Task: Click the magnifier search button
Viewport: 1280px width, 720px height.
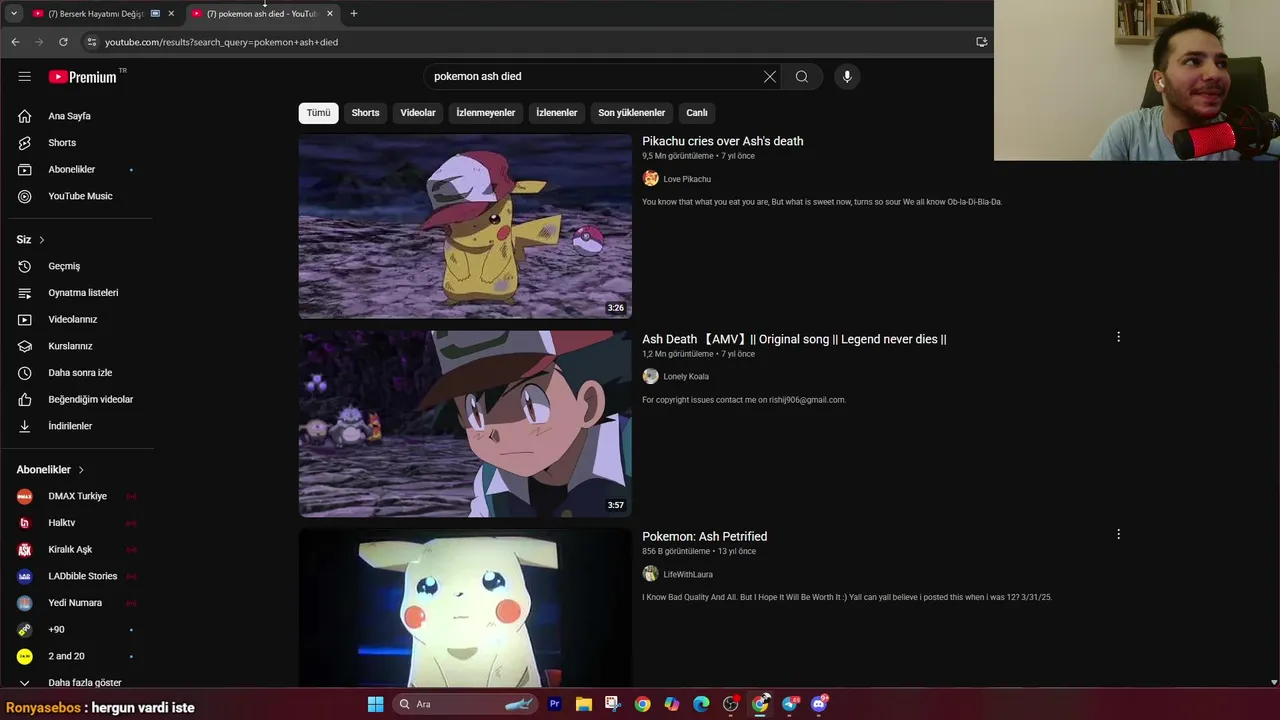Action: pos(802,76)
